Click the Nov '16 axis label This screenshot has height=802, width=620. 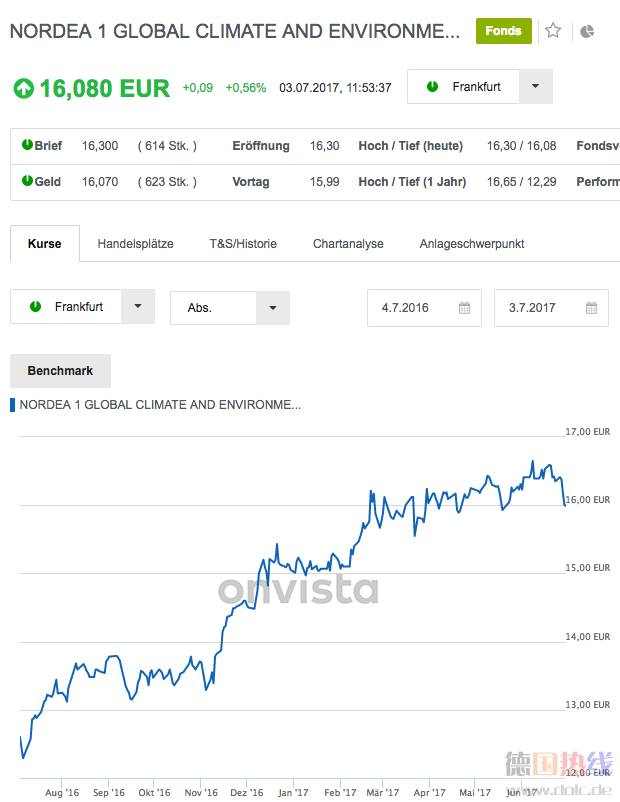(x=201, y=792)
